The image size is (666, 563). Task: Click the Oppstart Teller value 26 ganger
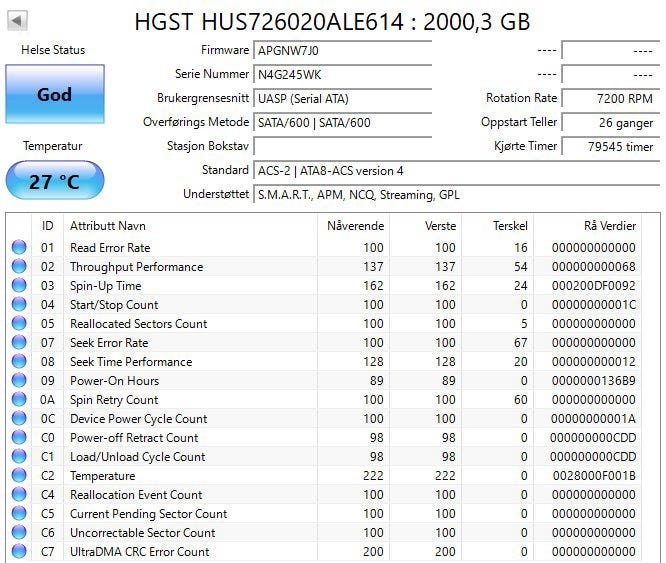click(611, 122)
